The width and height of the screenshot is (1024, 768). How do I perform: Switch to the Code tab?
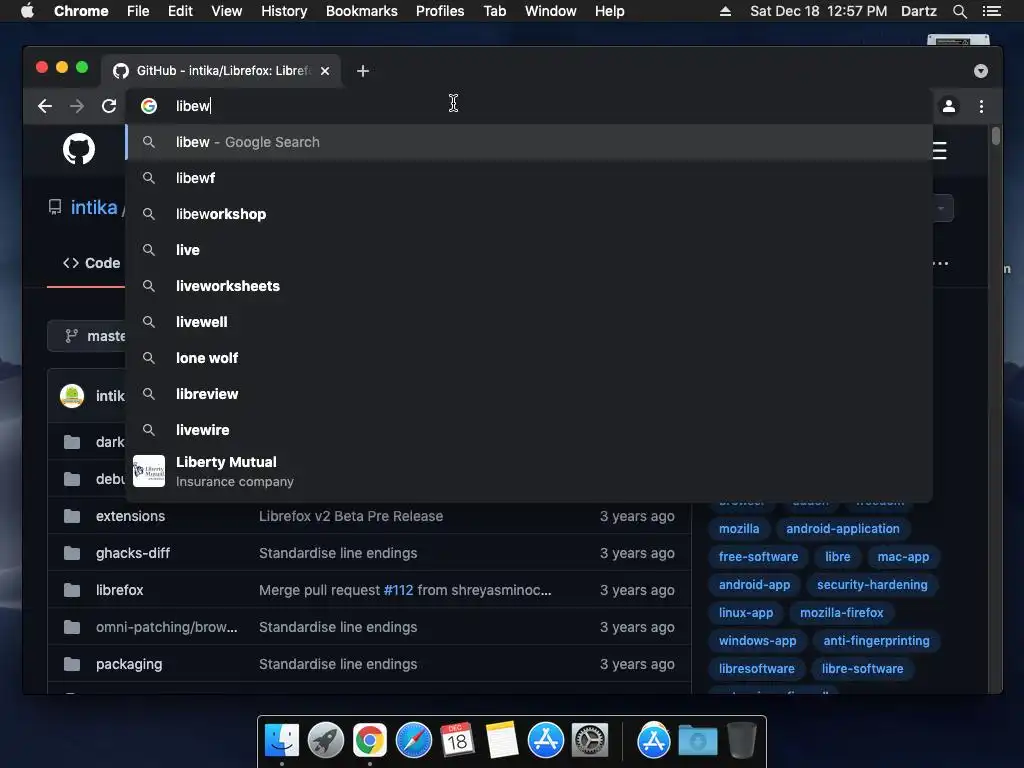92,263
